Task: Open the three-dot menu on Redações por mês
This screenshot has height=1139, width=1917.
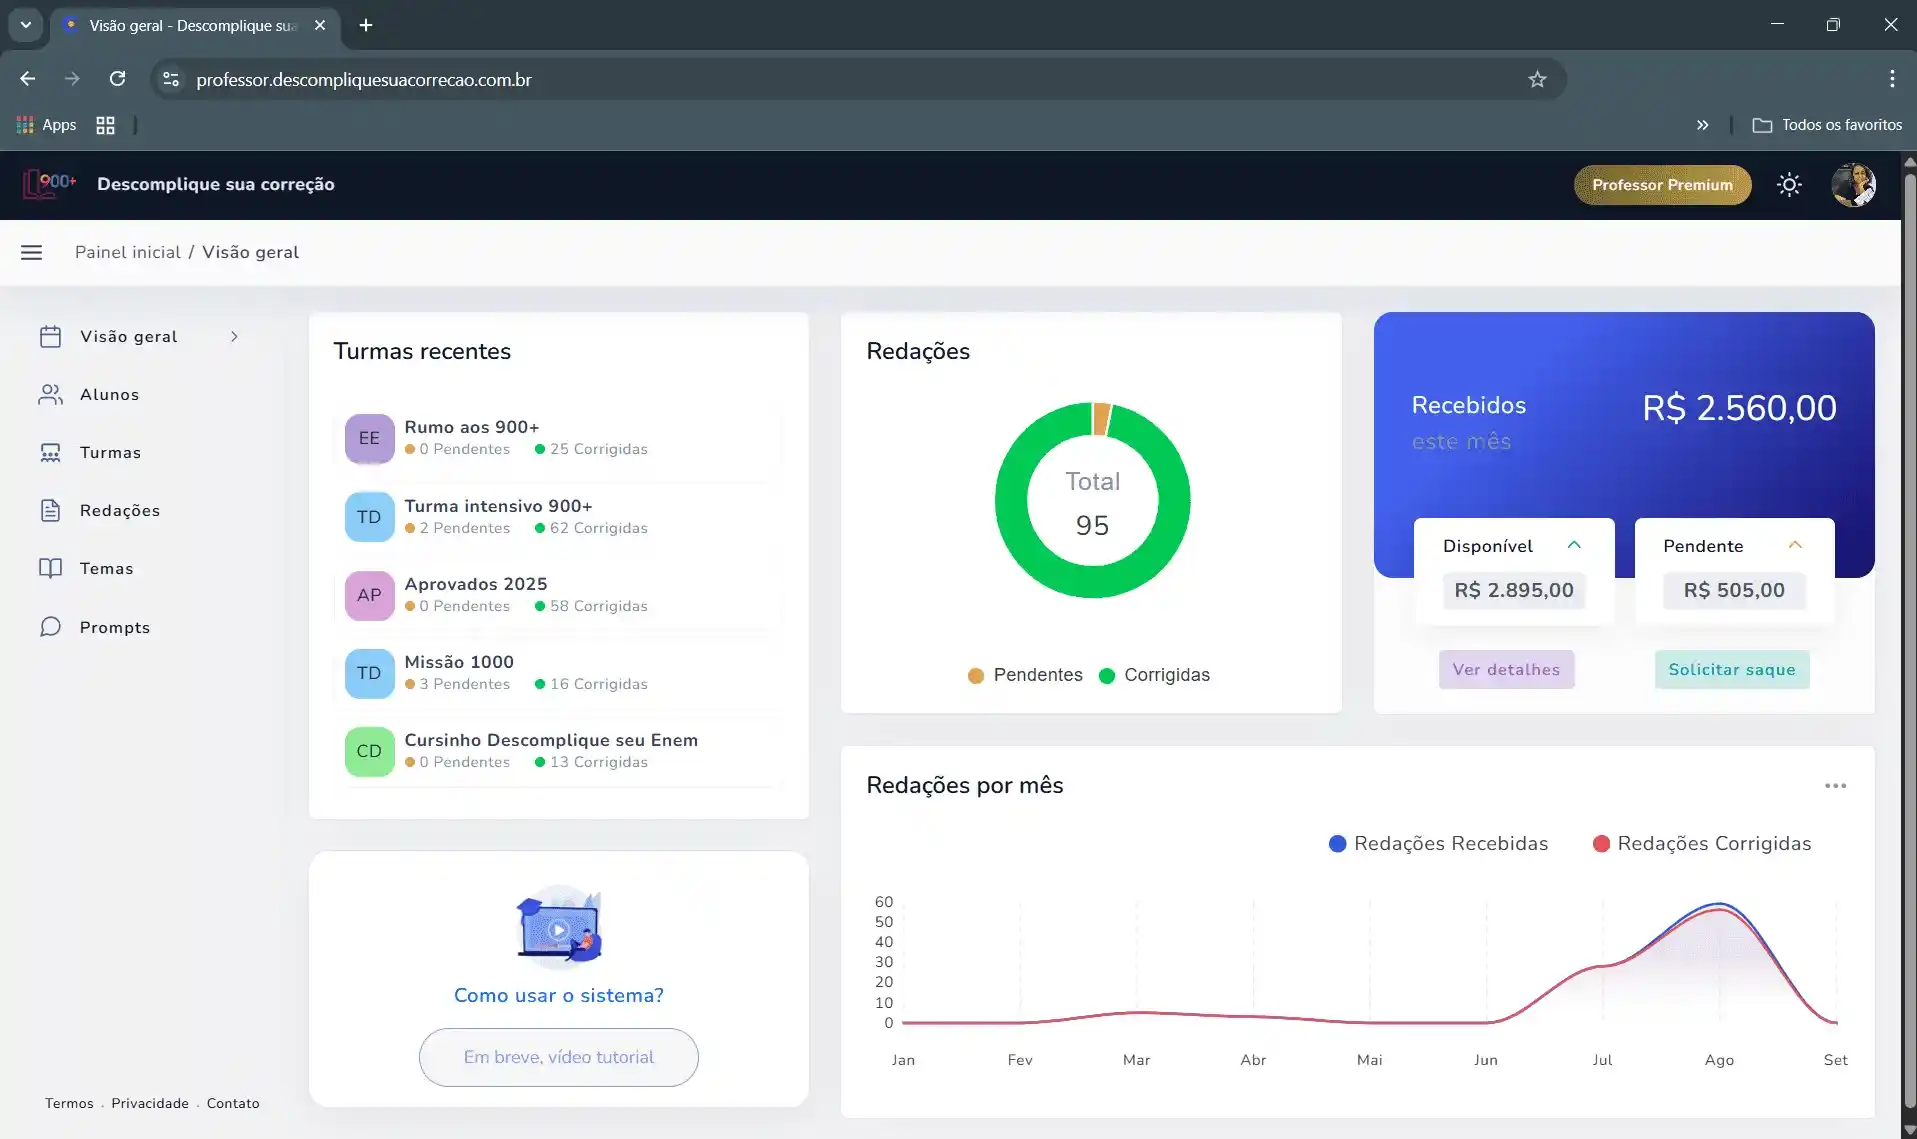Action: coord(1835,785)
